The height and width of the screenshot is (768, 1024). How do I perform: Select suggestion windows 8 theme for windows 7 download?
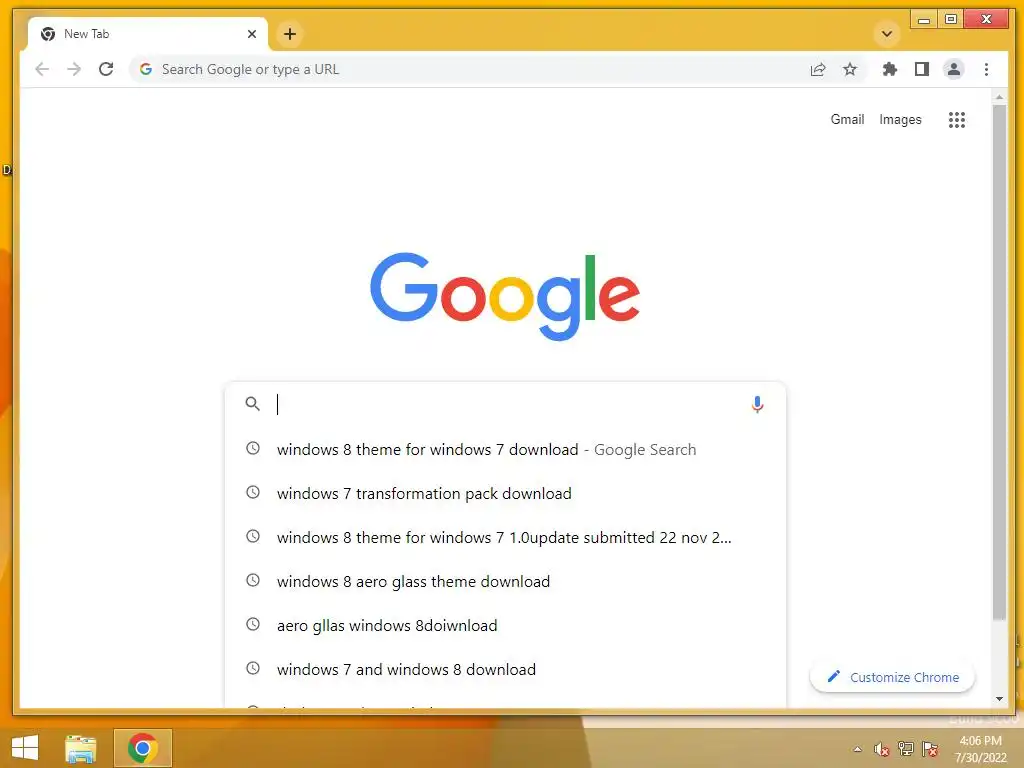[x=505, y=449]
